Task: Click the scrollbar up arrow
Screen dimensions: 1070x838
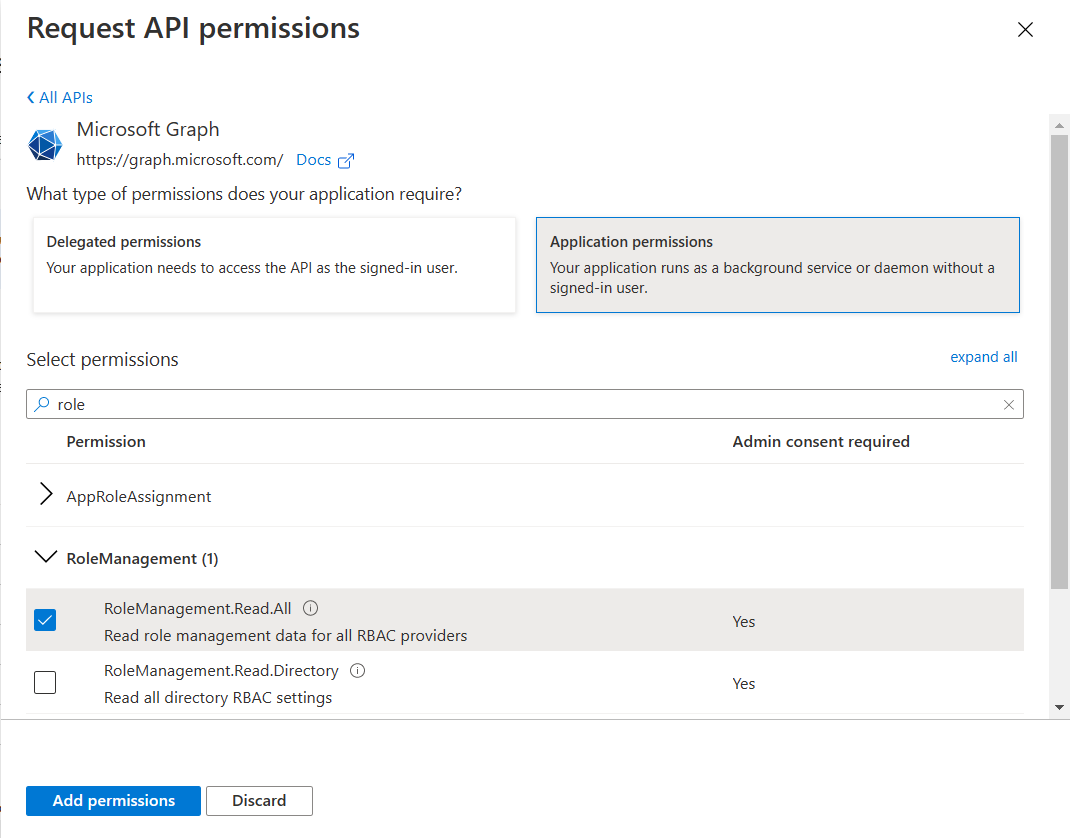Action: click(x=1059, y=125)
